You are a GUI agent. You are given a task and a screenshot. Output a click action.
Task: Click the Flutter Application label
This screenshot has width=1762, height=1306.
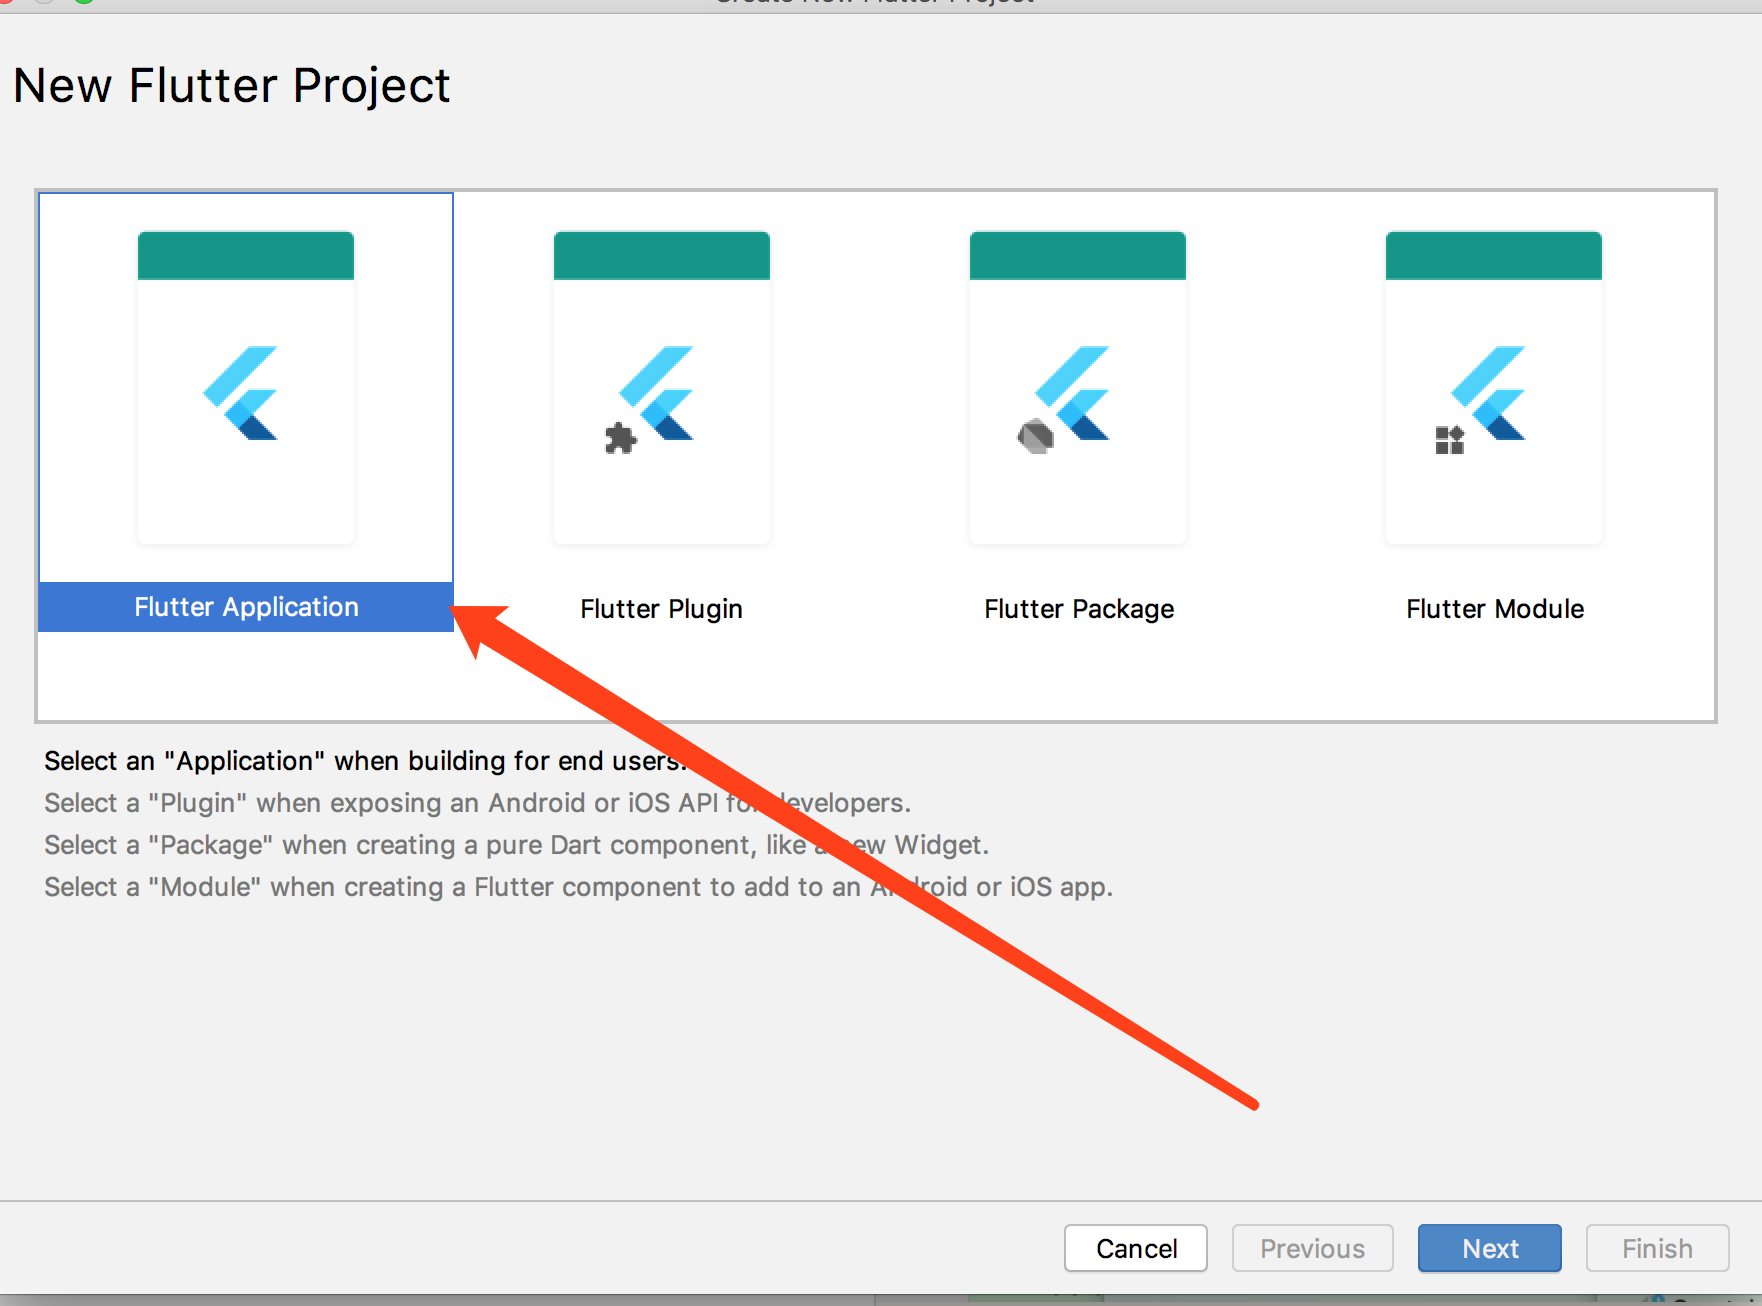pos(246,607)
